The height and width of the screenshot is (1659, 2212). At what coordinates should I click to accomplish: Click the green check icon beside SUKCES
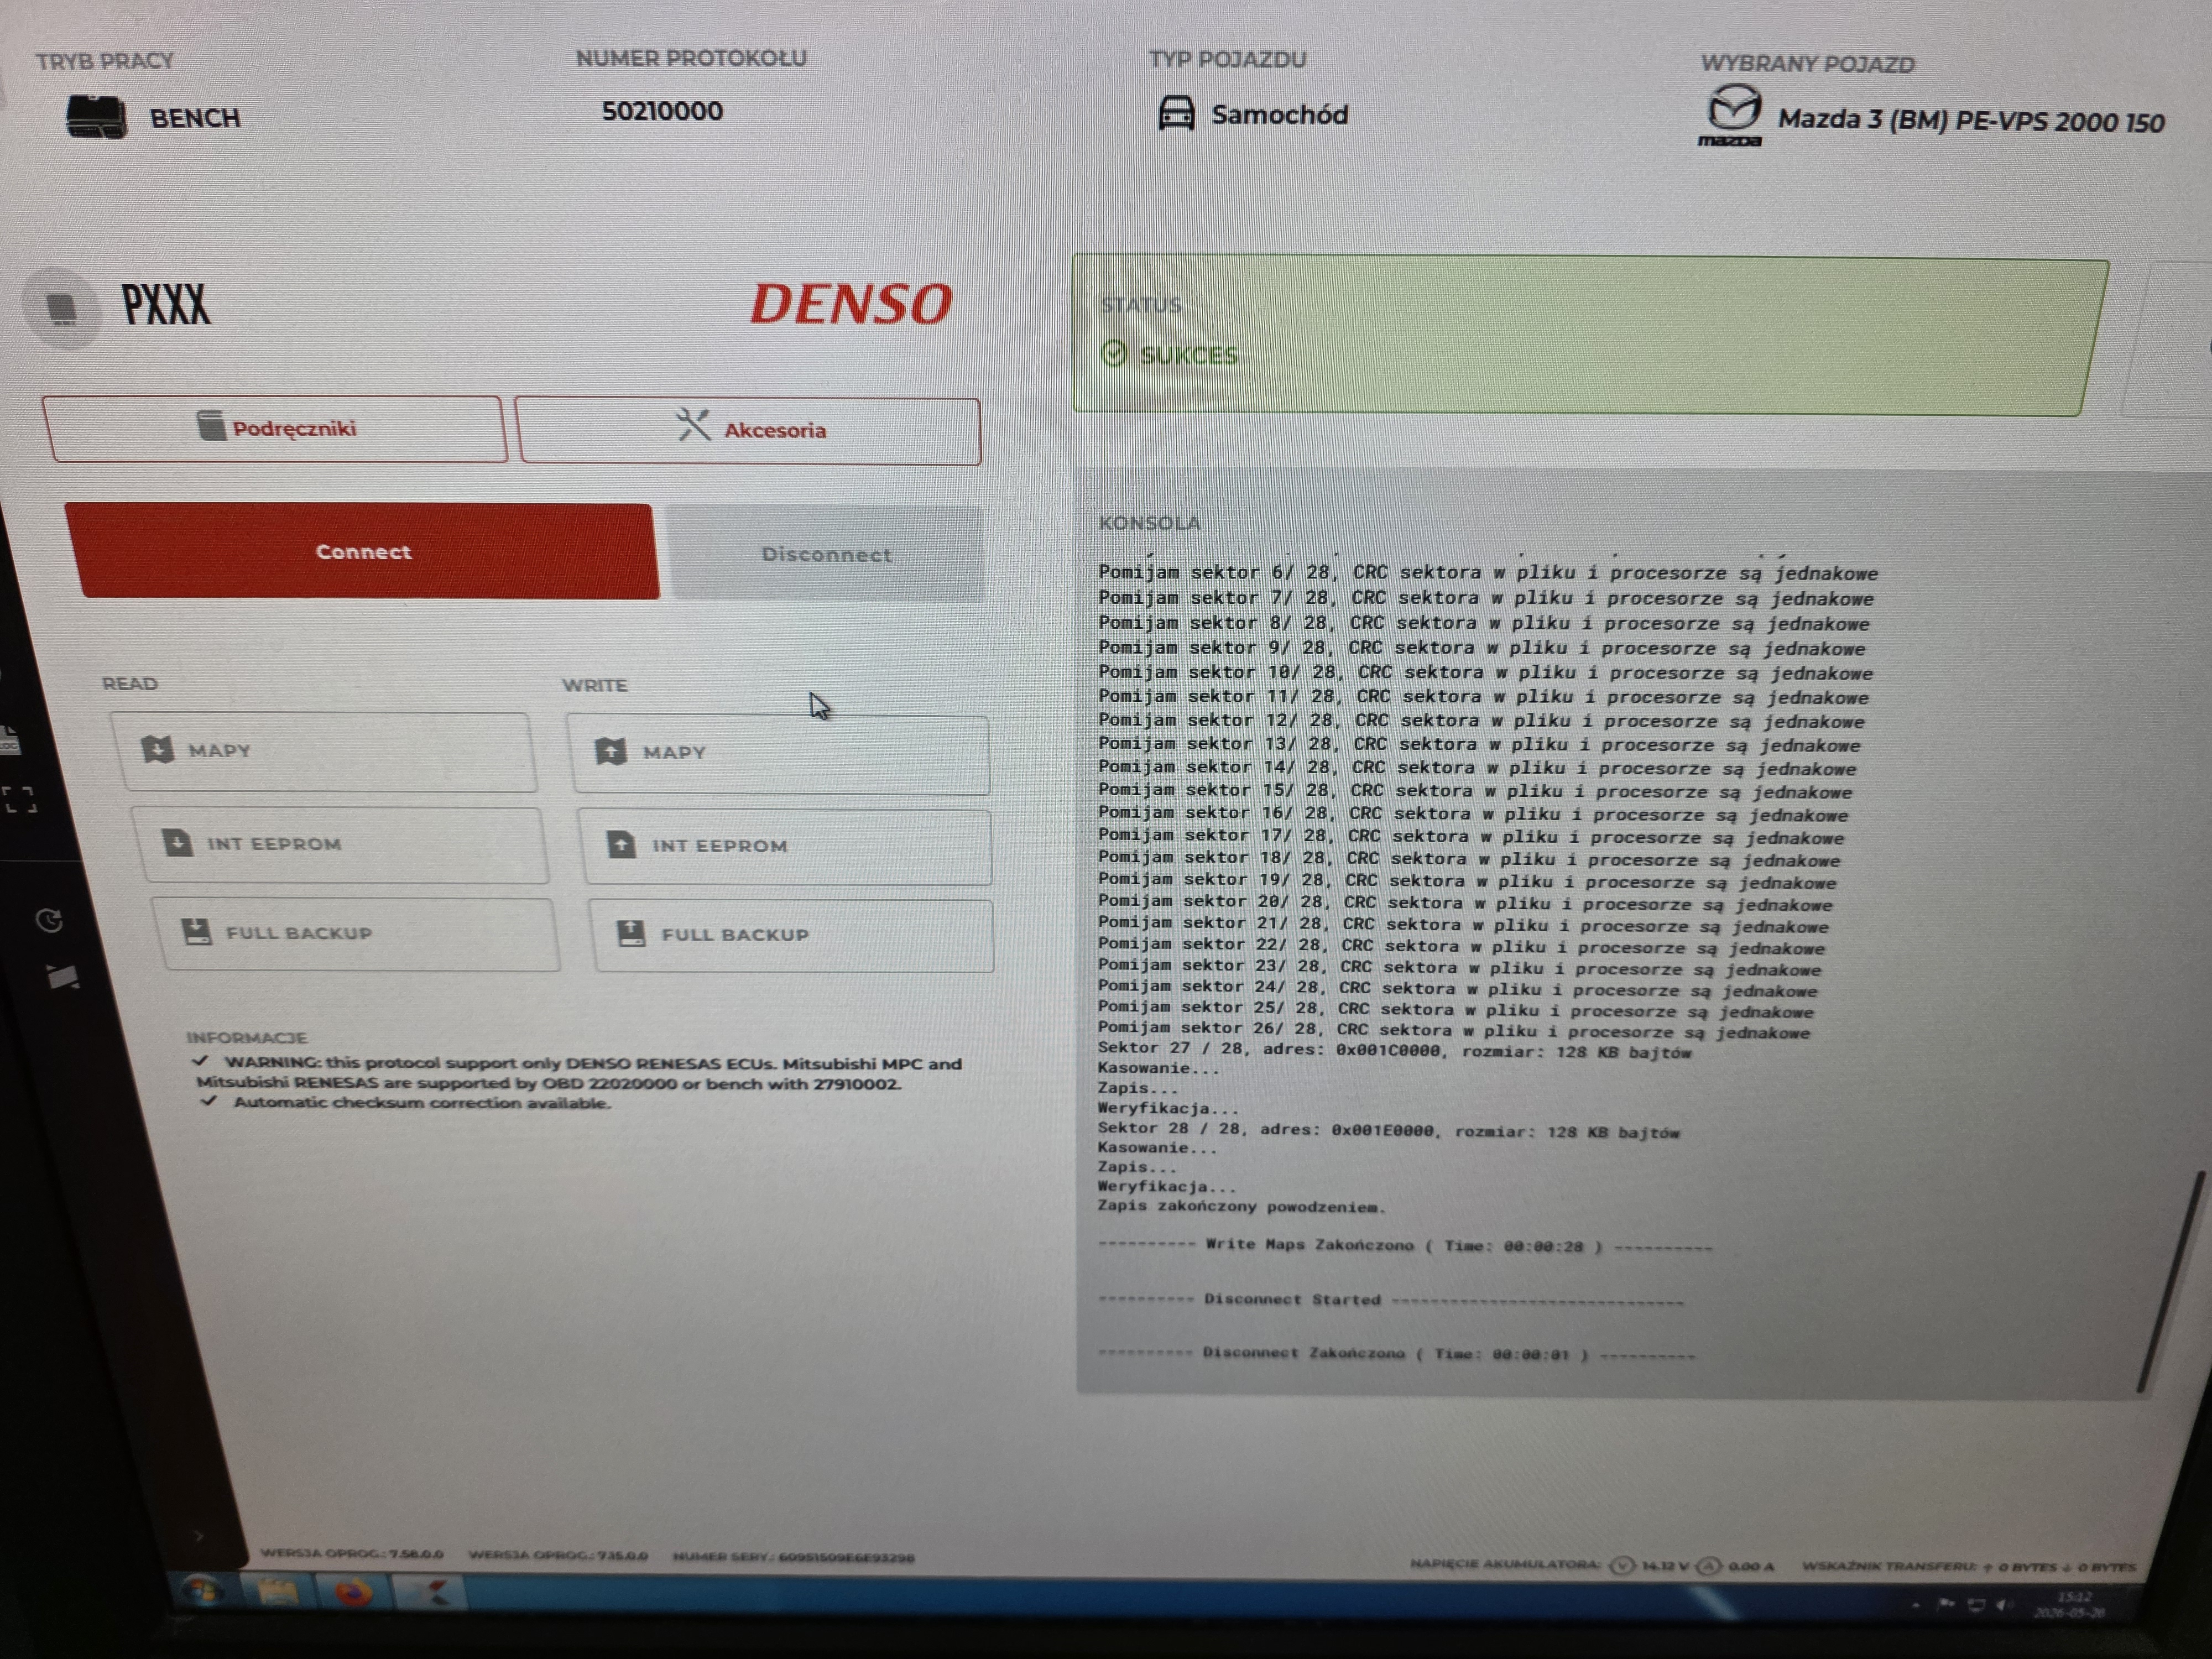point(1113,353)
